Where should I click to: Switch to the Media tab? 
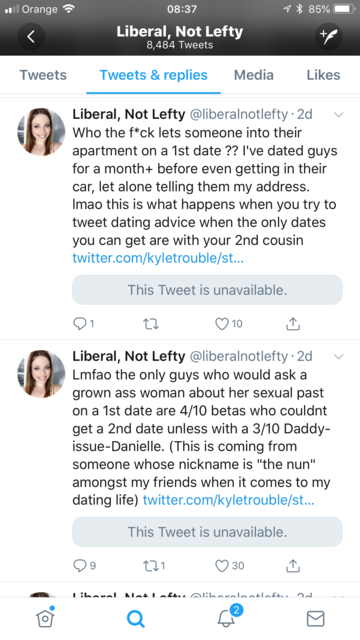pos(253,75)
